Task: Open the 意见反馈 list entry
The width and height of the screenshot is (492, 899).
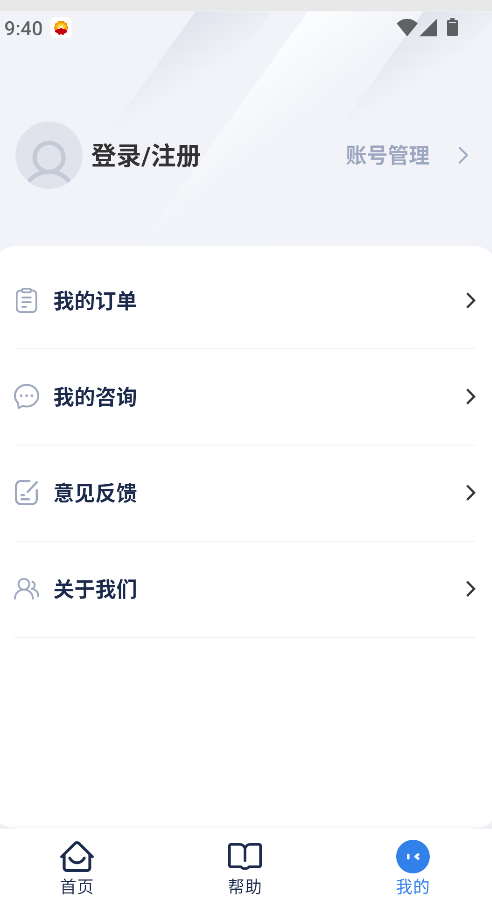Action: tap(245, 493)
